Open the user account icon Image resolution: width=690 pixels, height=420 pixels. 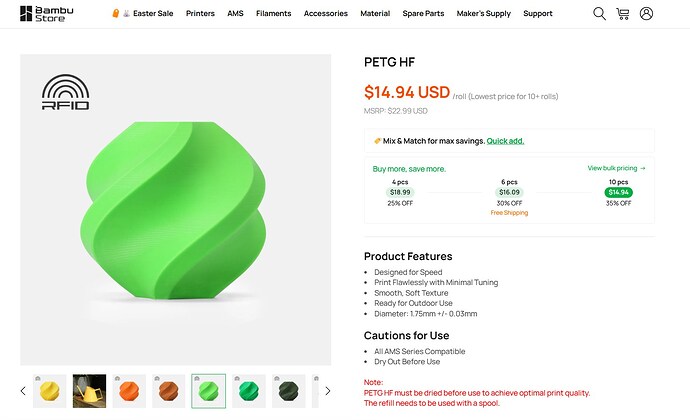click(x=646, y=14)
